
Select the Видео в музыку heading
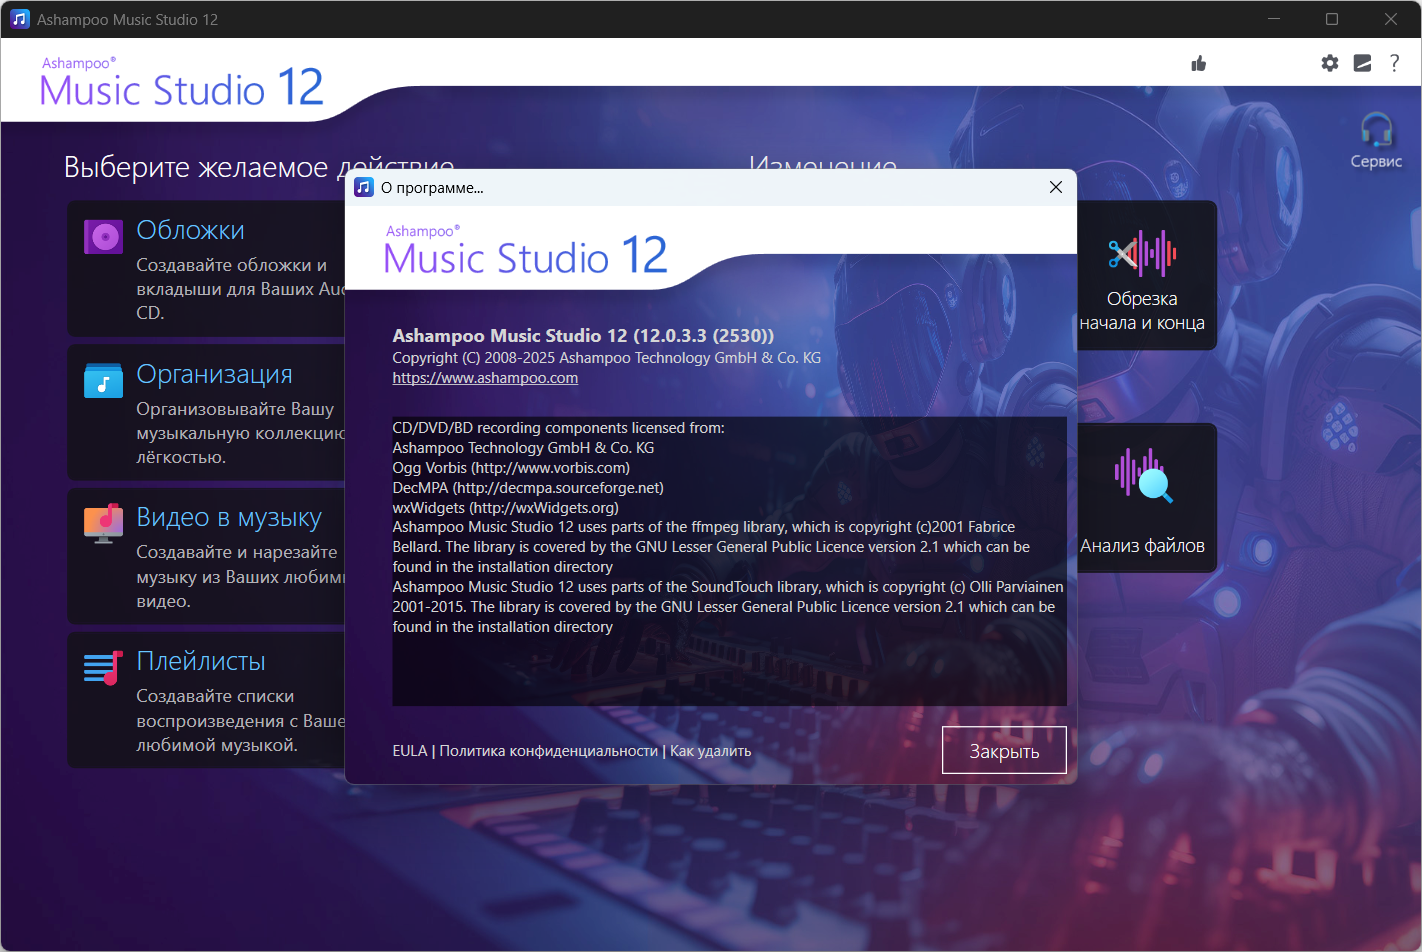pos(229,517)
